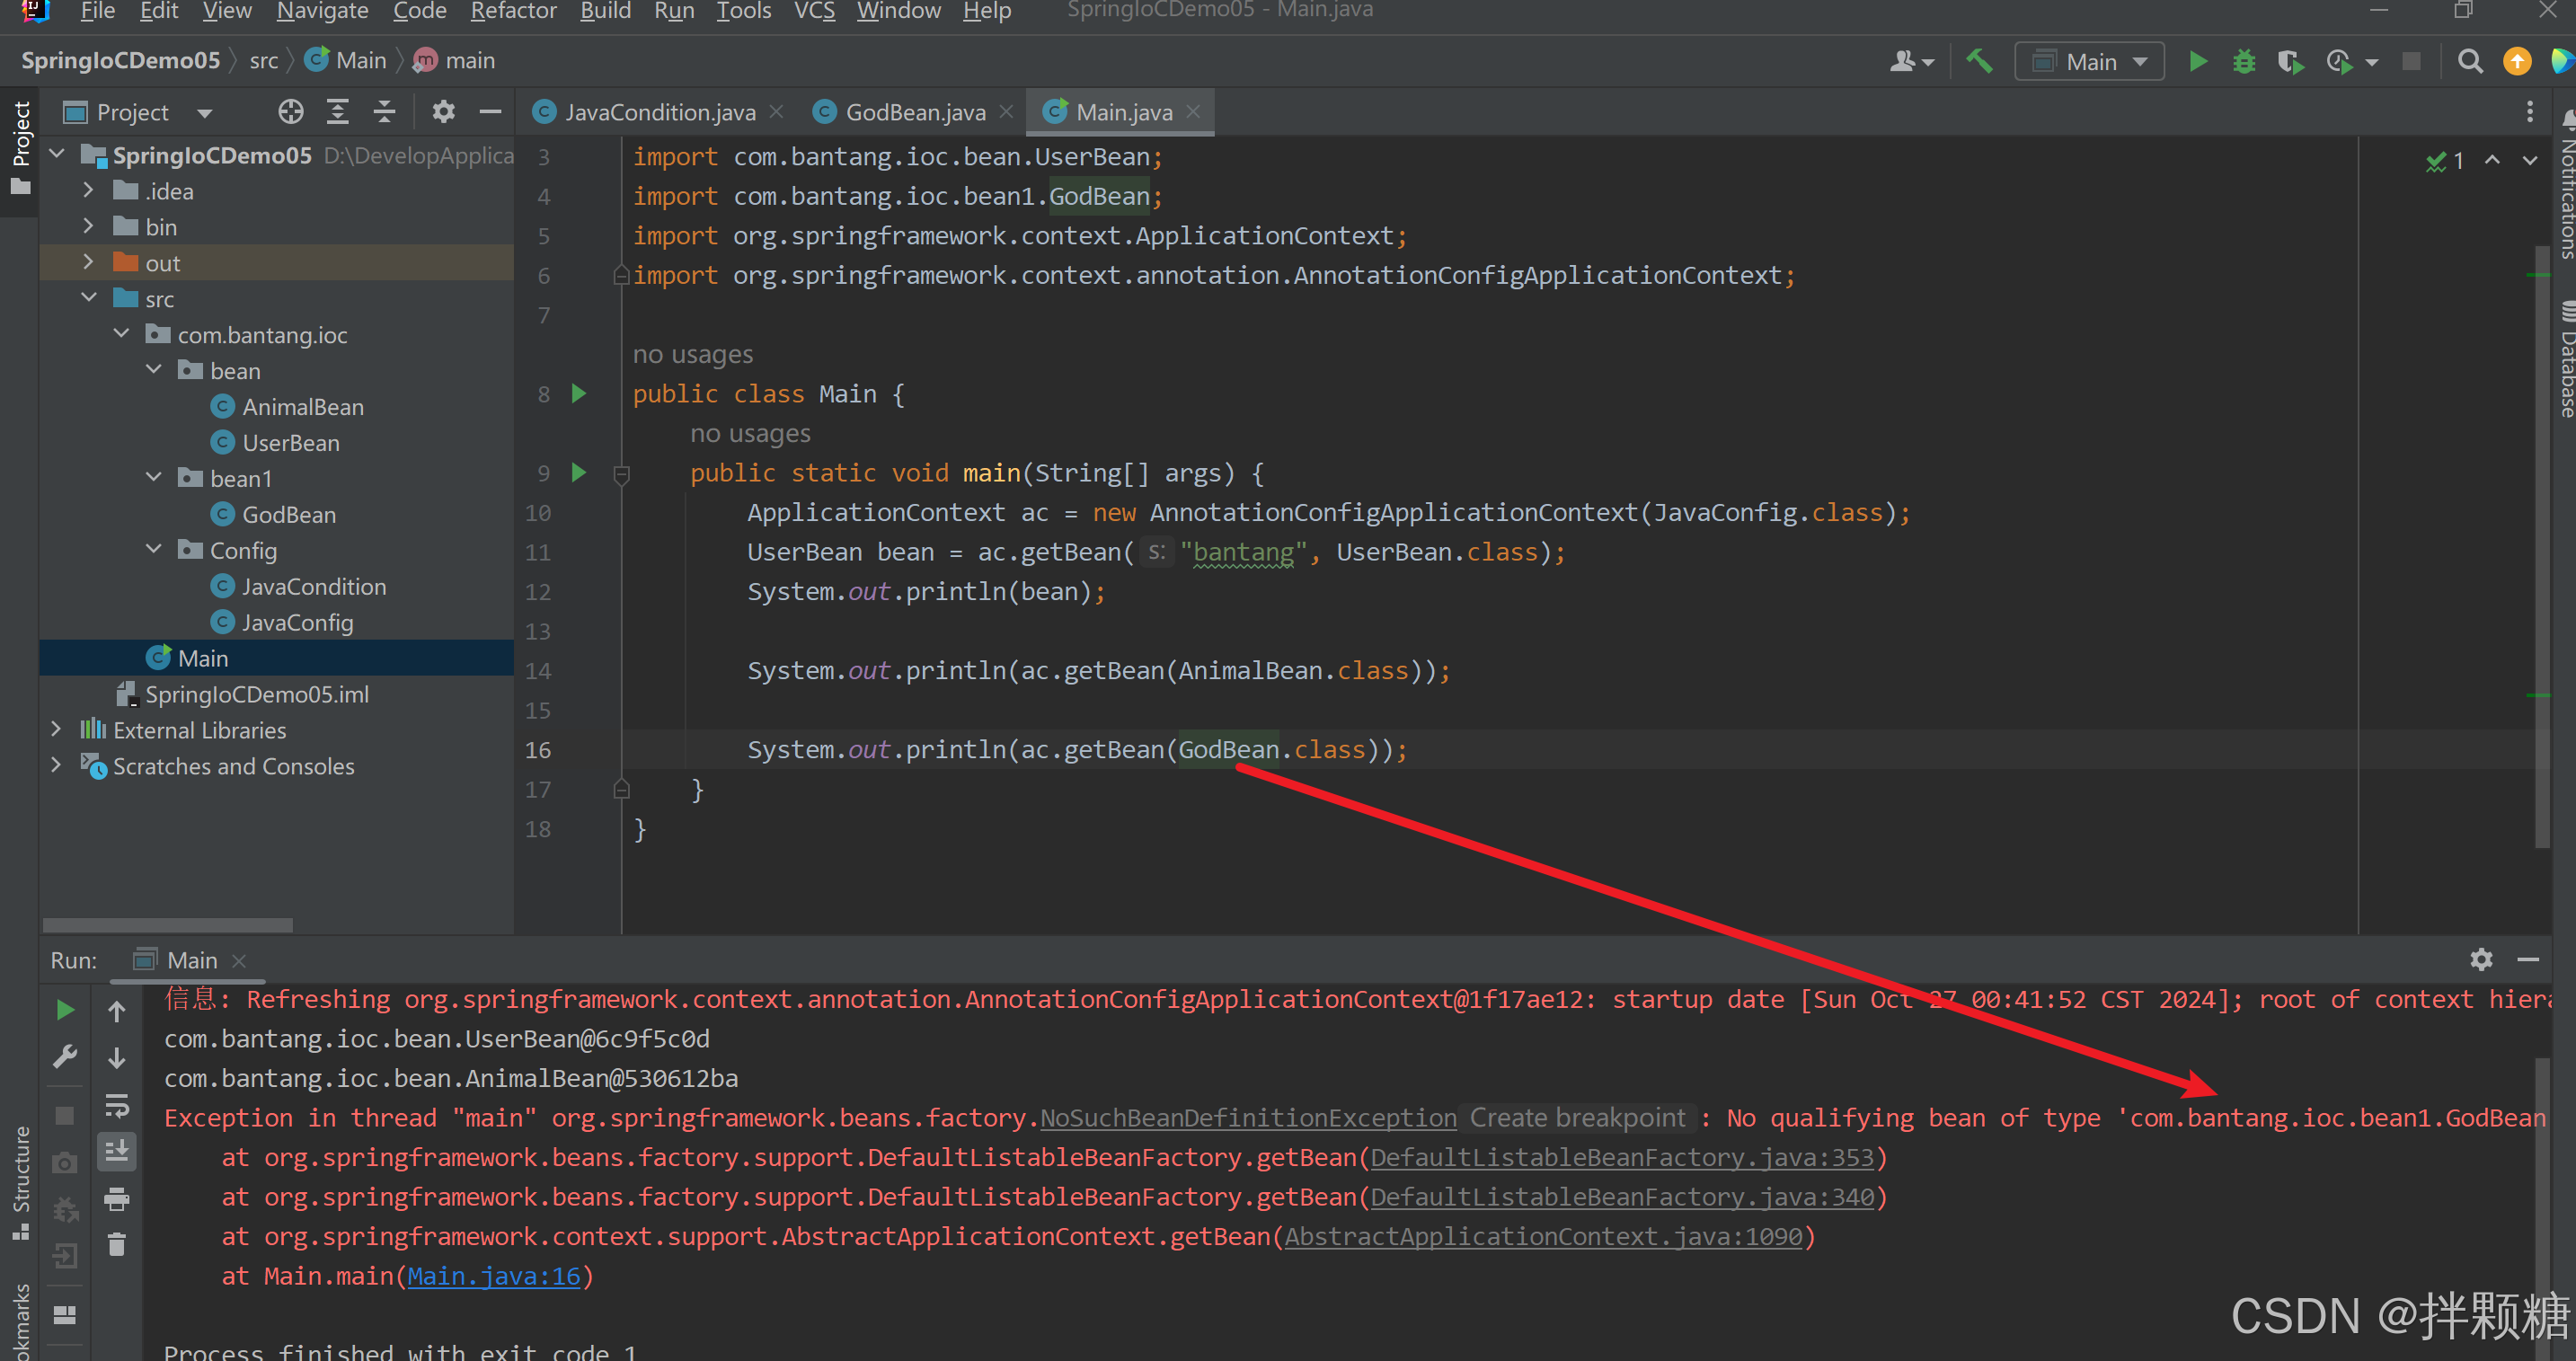Click Select Opened File target icon

(x=291, y=112)
